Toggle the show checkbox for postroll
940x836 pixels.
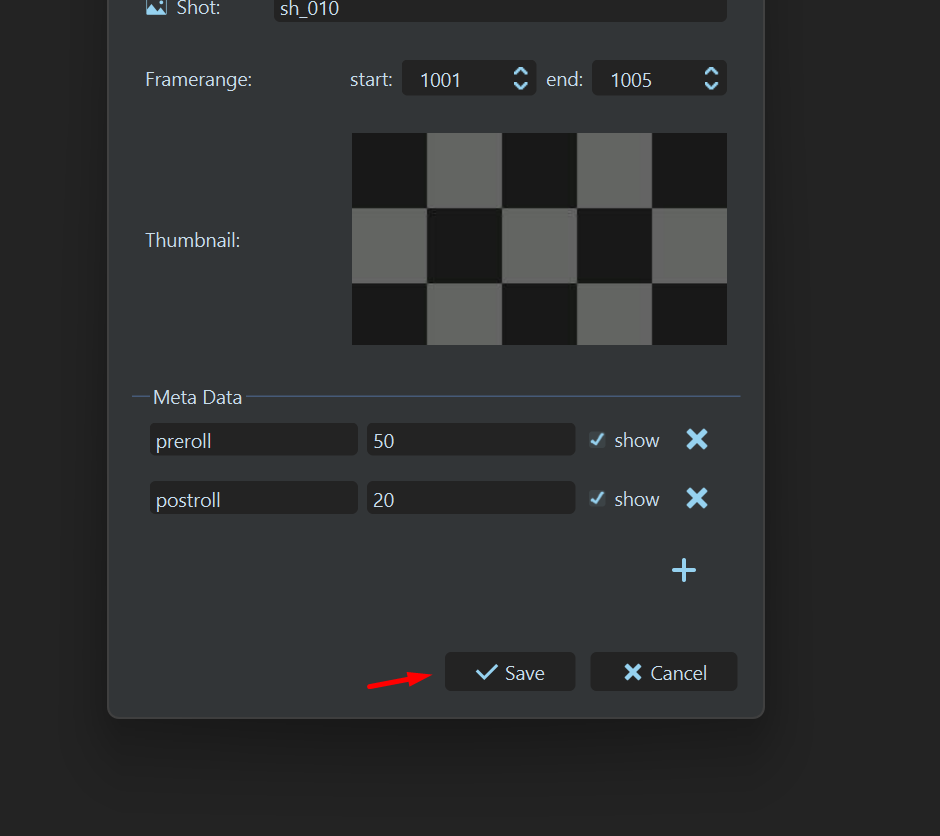tap(597, 499)
